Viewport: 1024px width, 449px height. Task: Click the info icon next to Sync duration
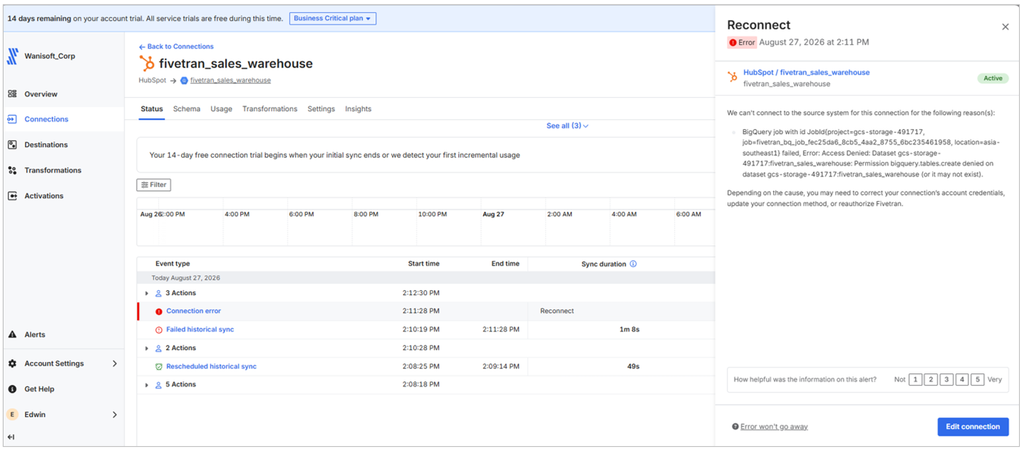pyautogui.click(x=633, y=264)
